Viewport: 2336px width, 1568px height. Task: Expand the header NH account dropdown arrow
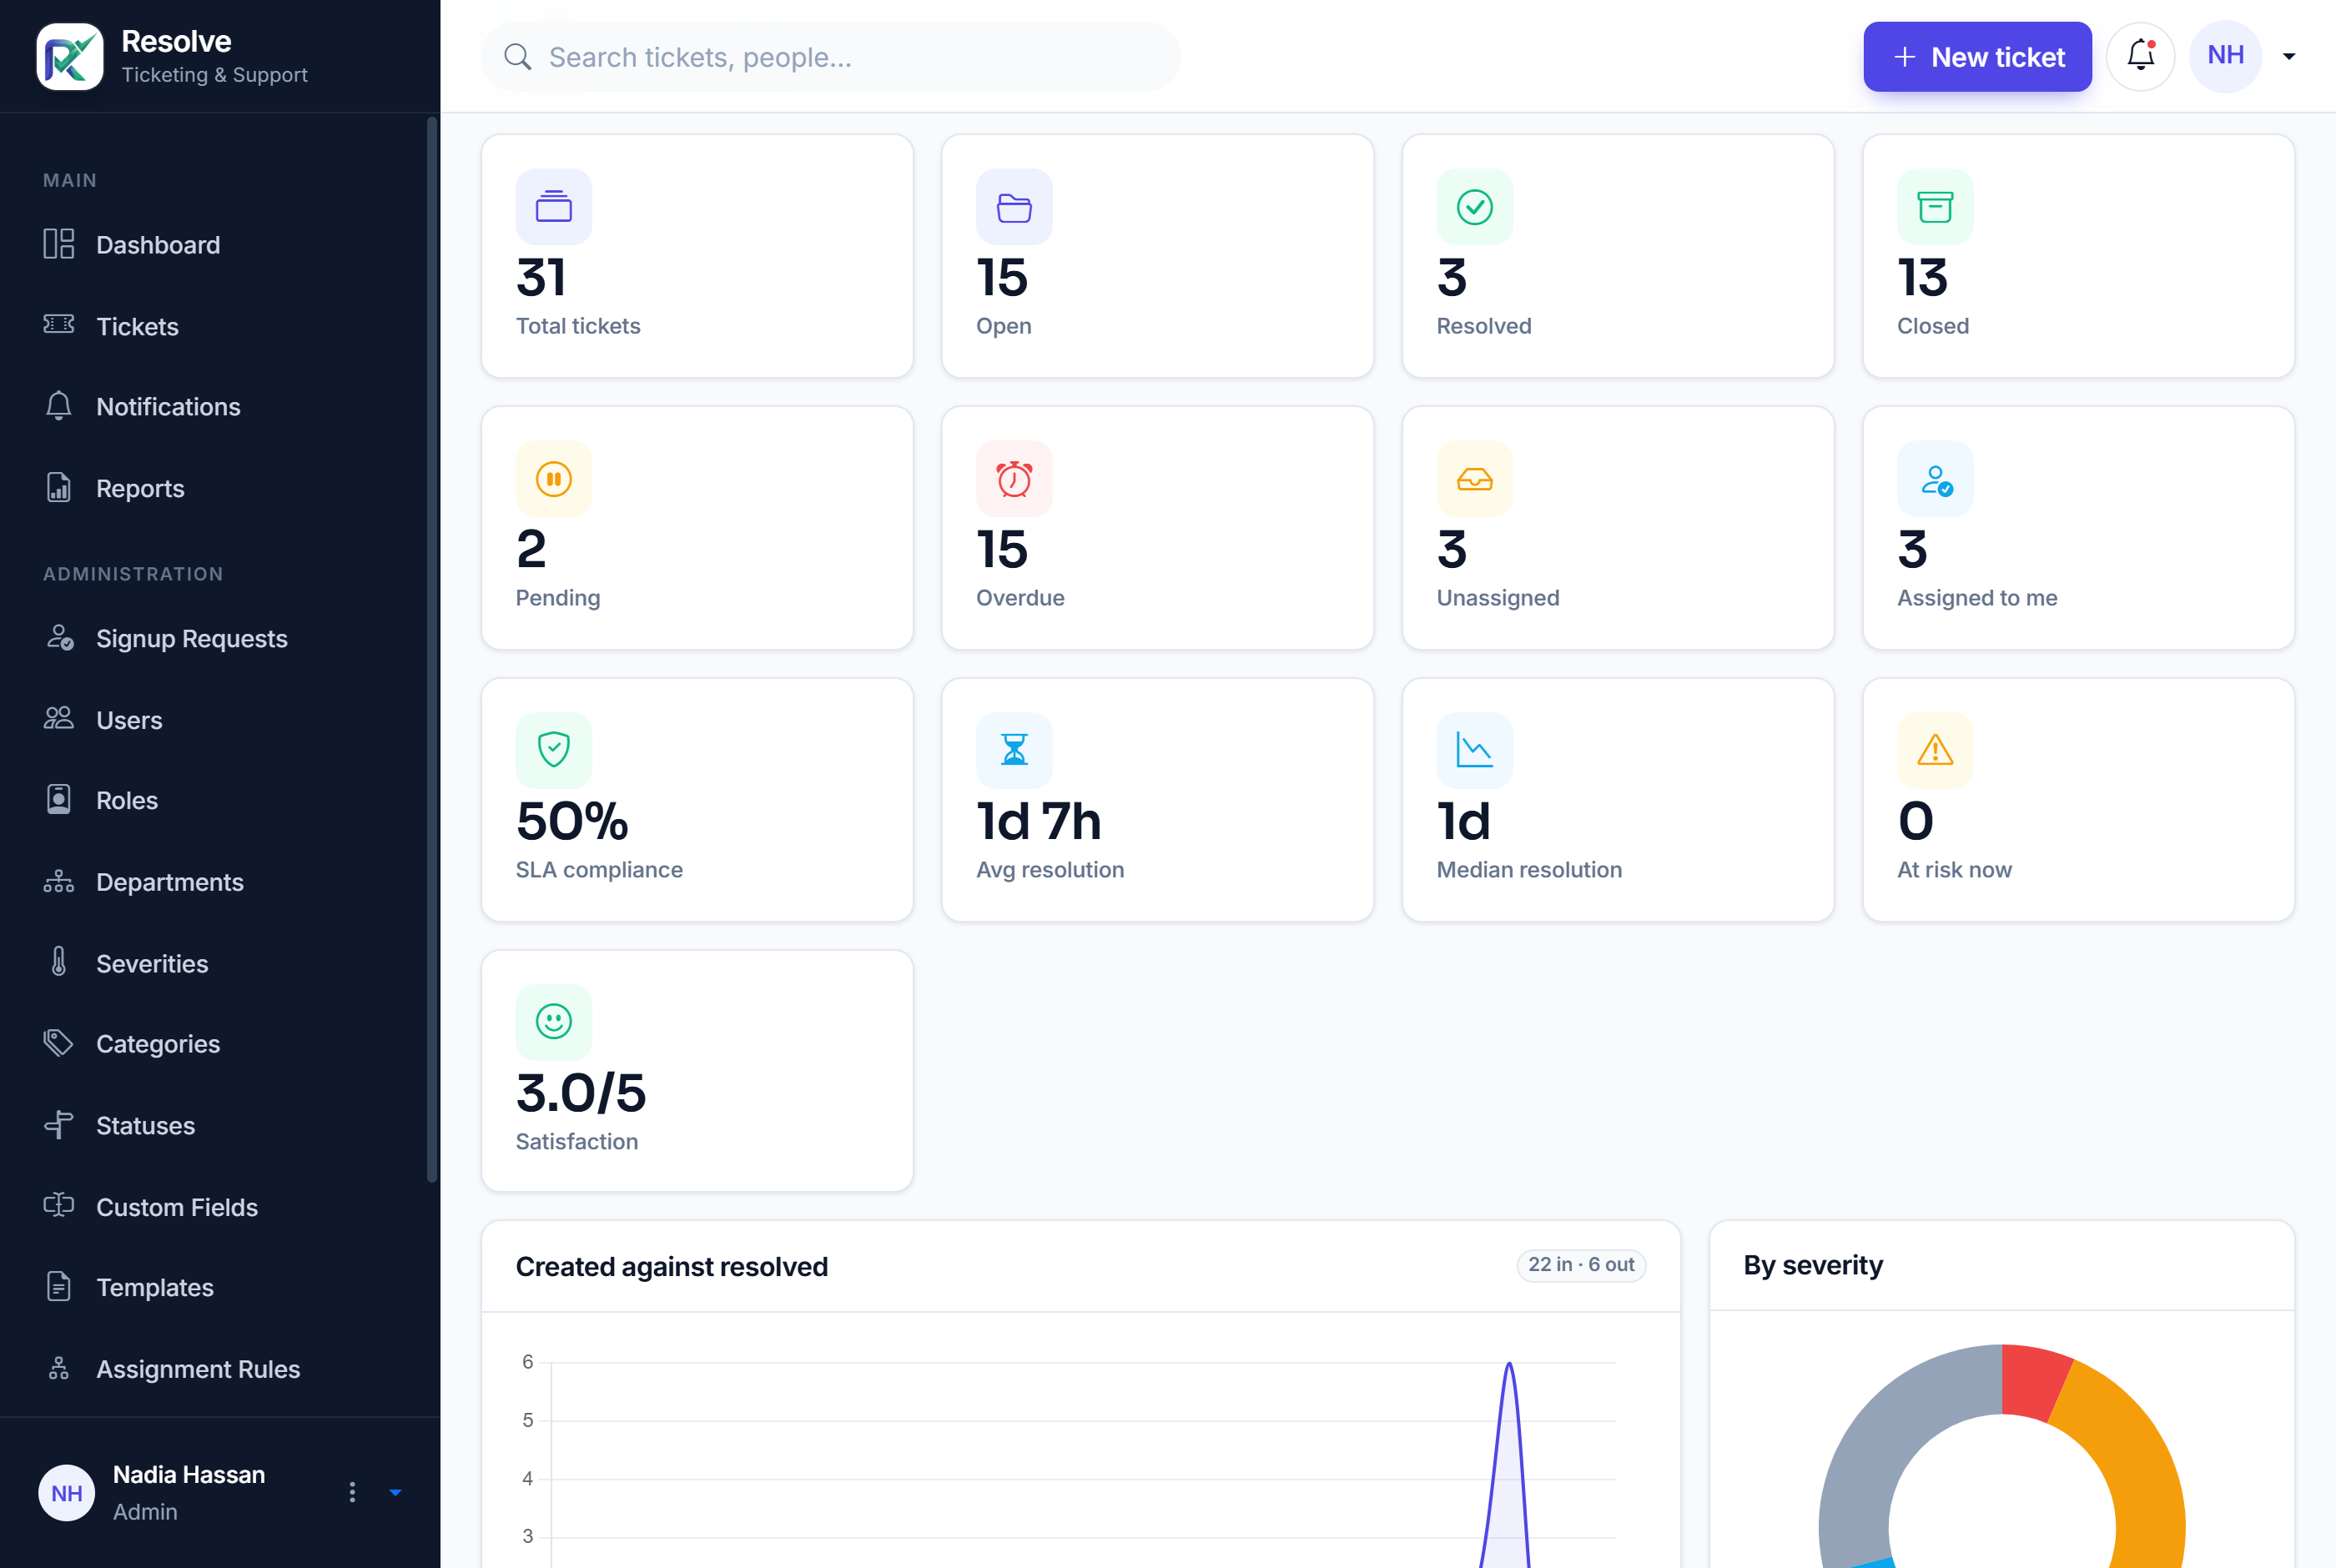click(x=2288, y=56)
